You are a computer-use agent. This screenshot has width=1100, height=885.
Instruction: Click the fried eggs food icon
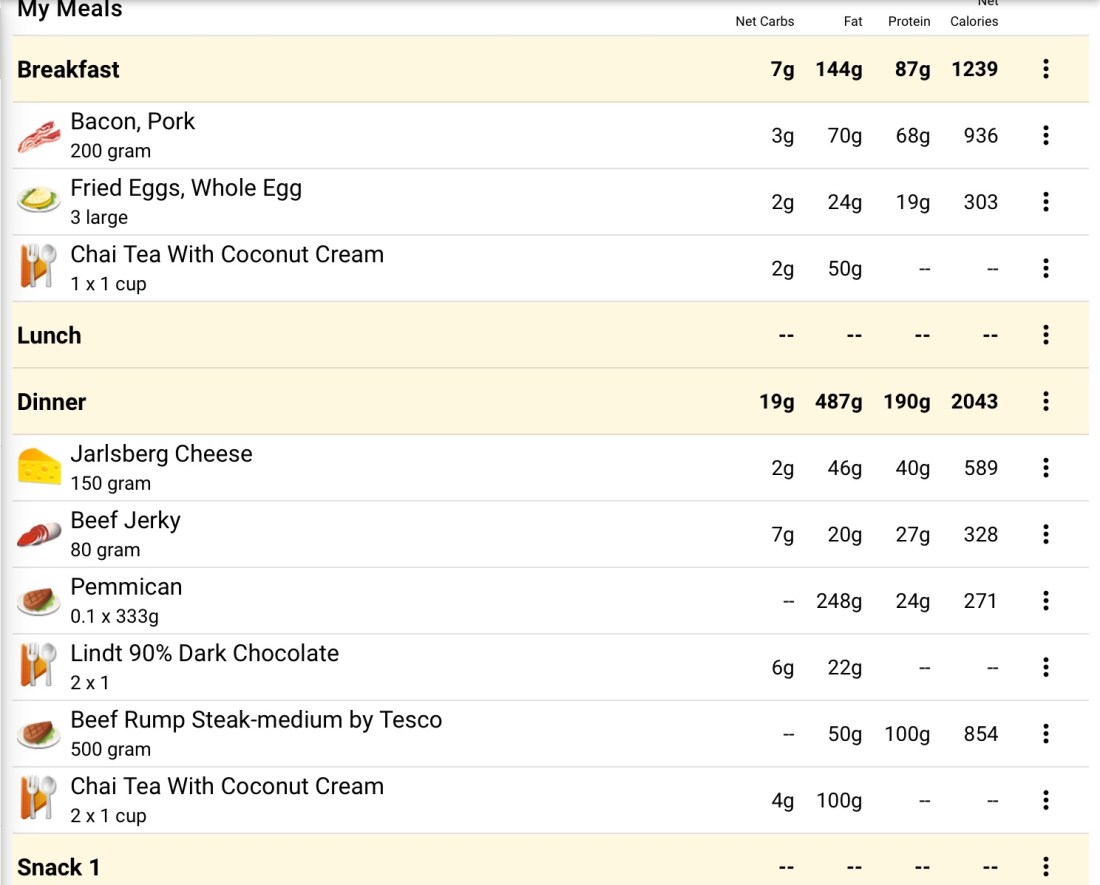39,201
